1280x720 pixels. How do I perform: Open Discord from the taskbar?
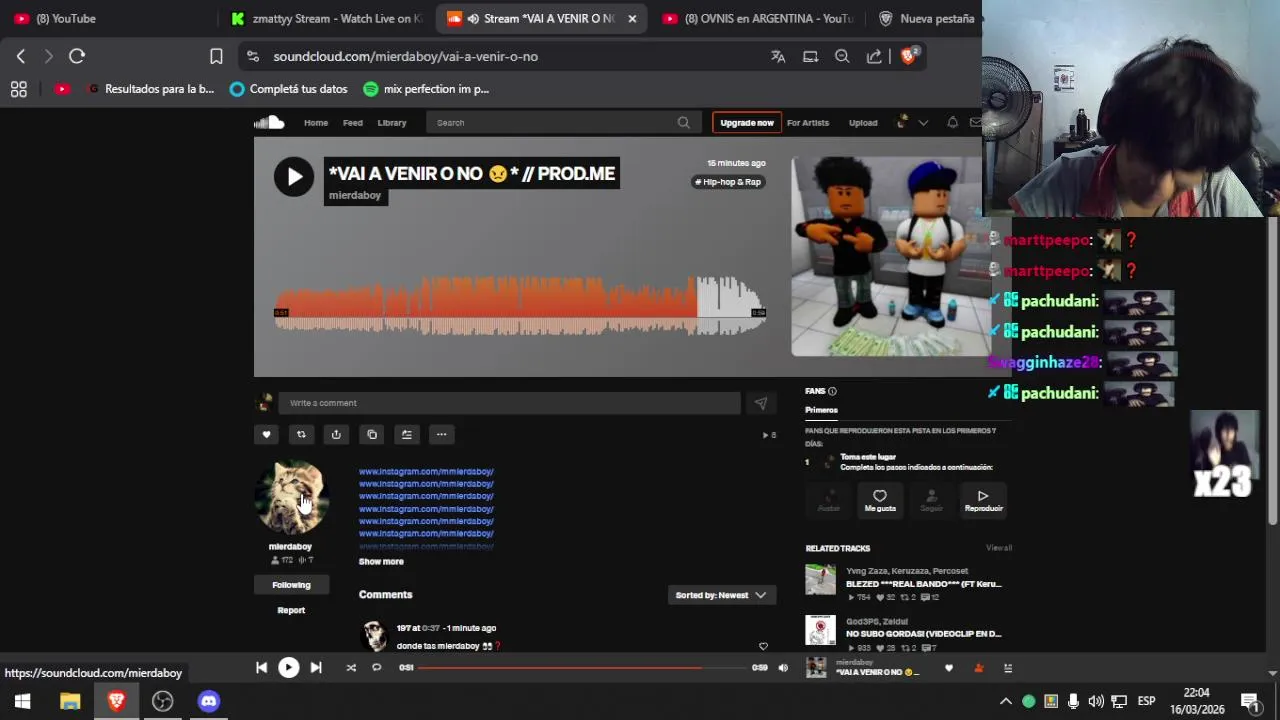(x=208, y=701)
